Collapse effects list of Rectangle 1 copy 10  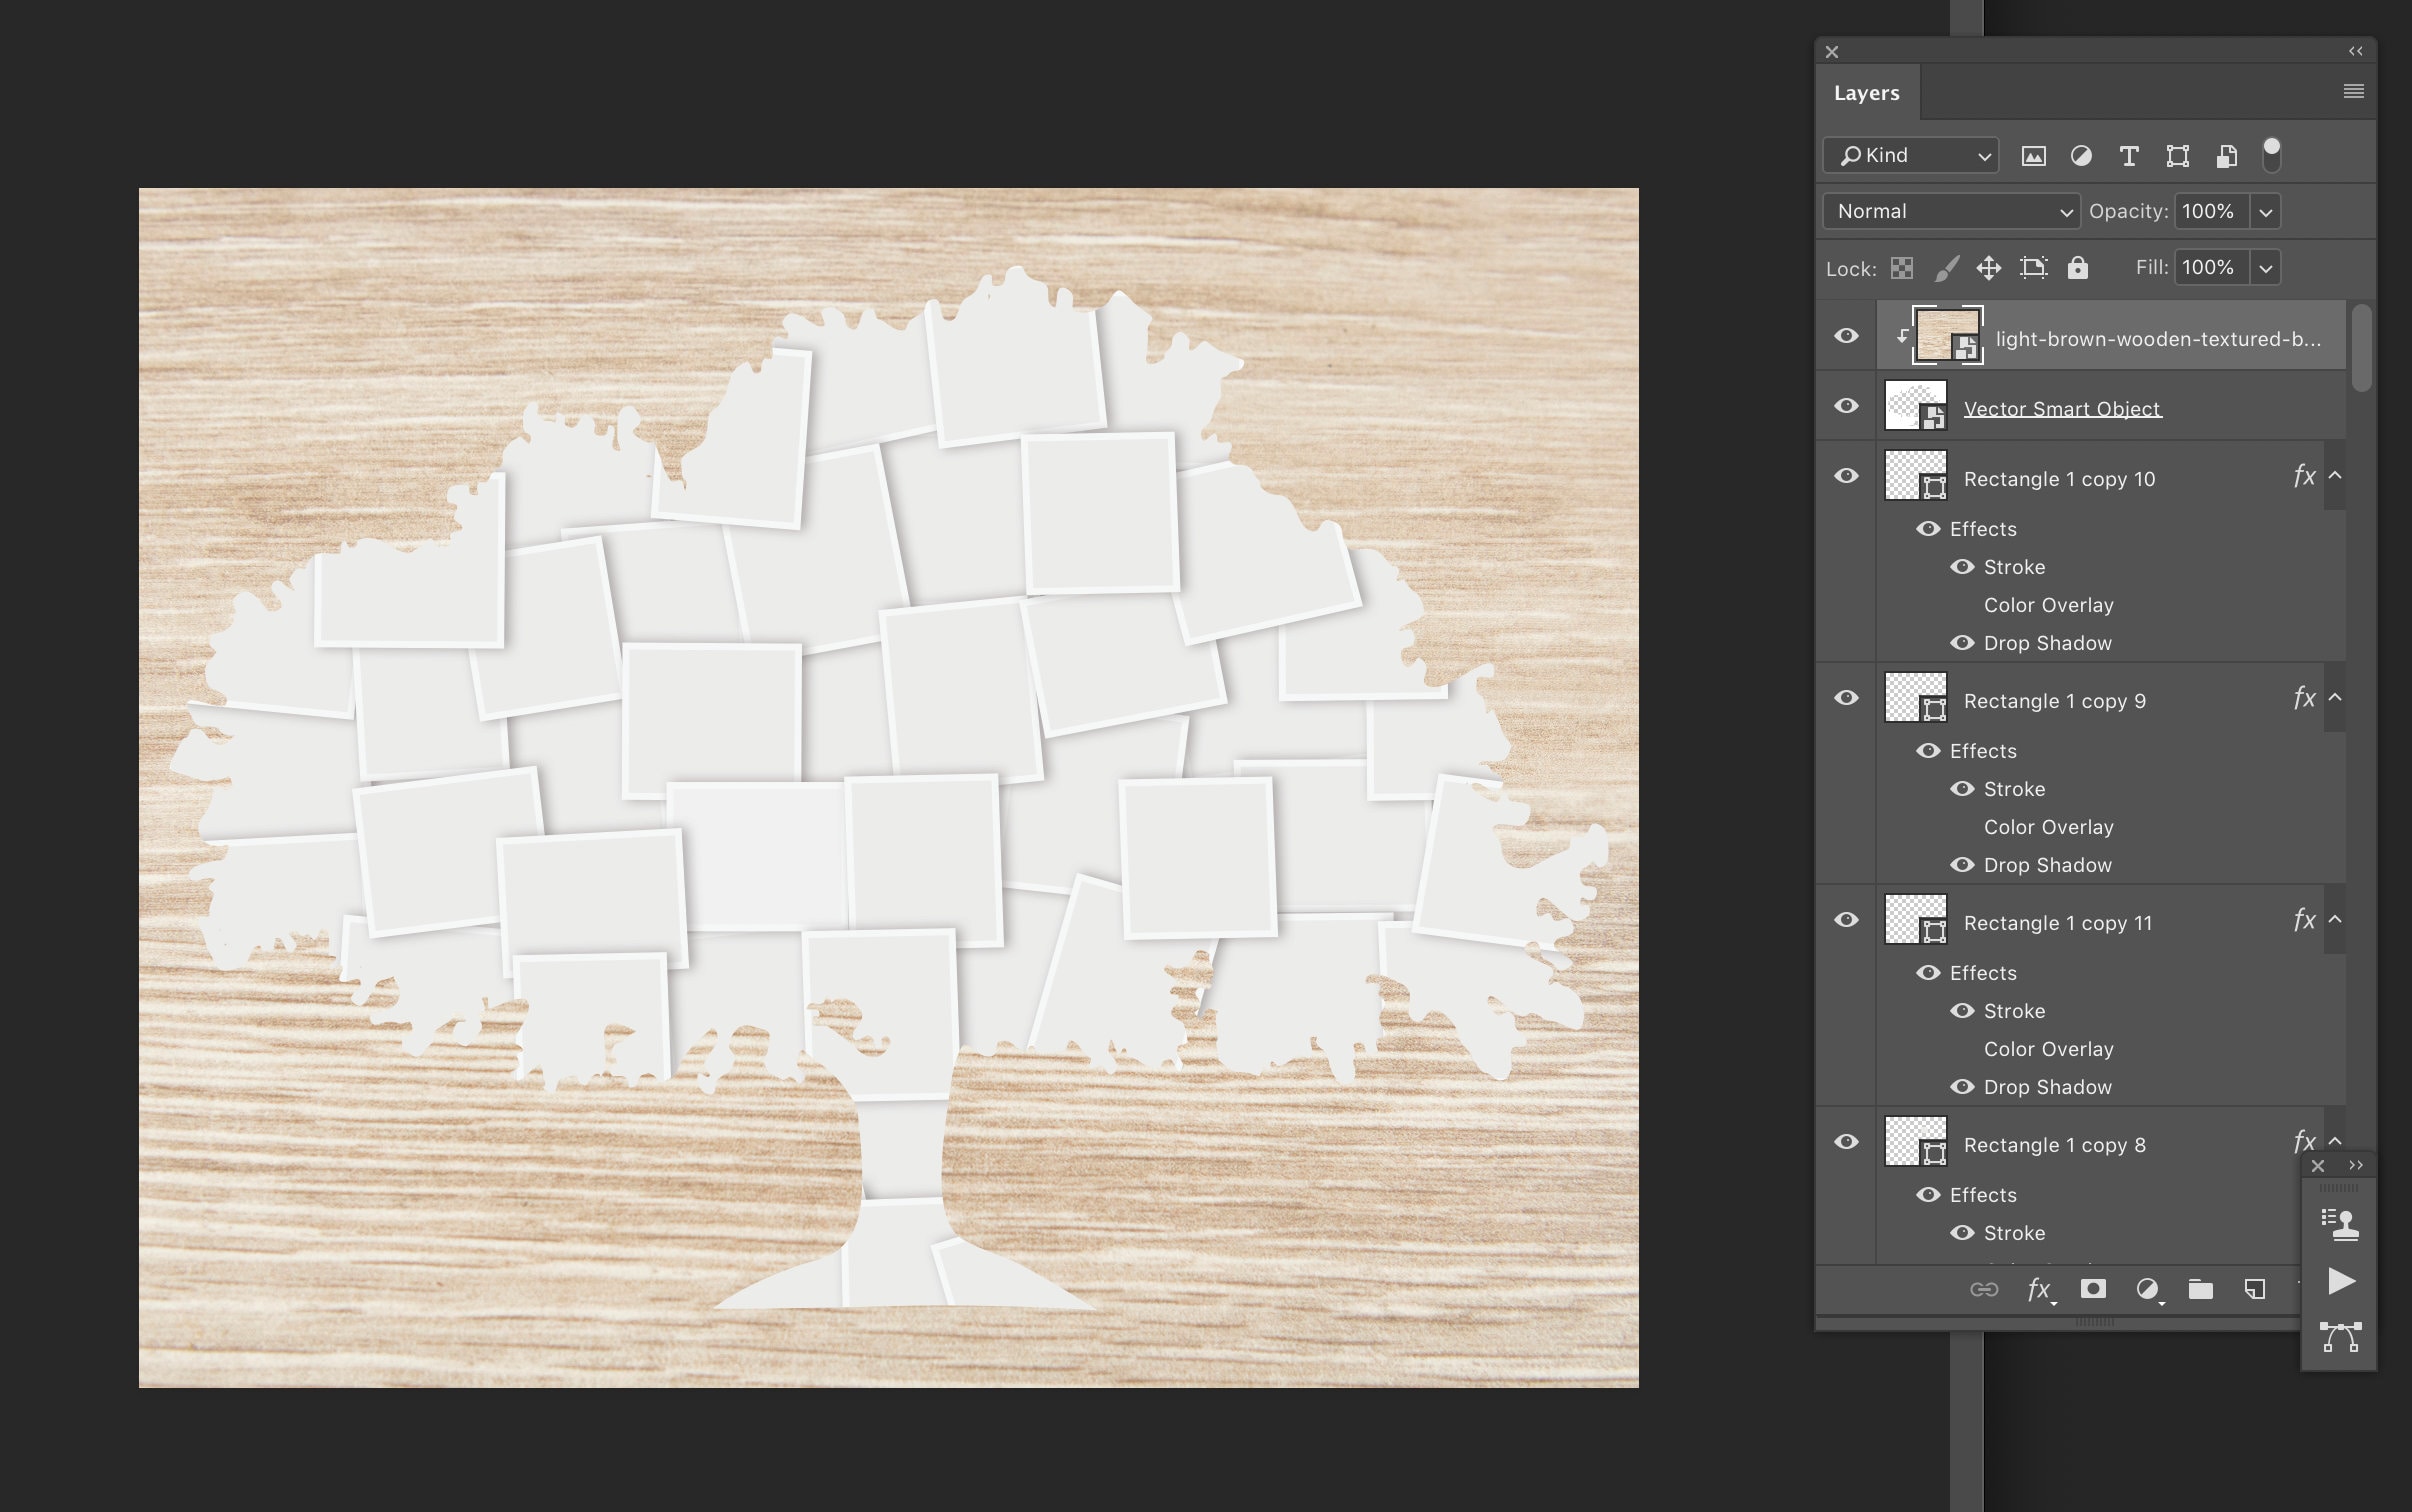pos(2335,477)
